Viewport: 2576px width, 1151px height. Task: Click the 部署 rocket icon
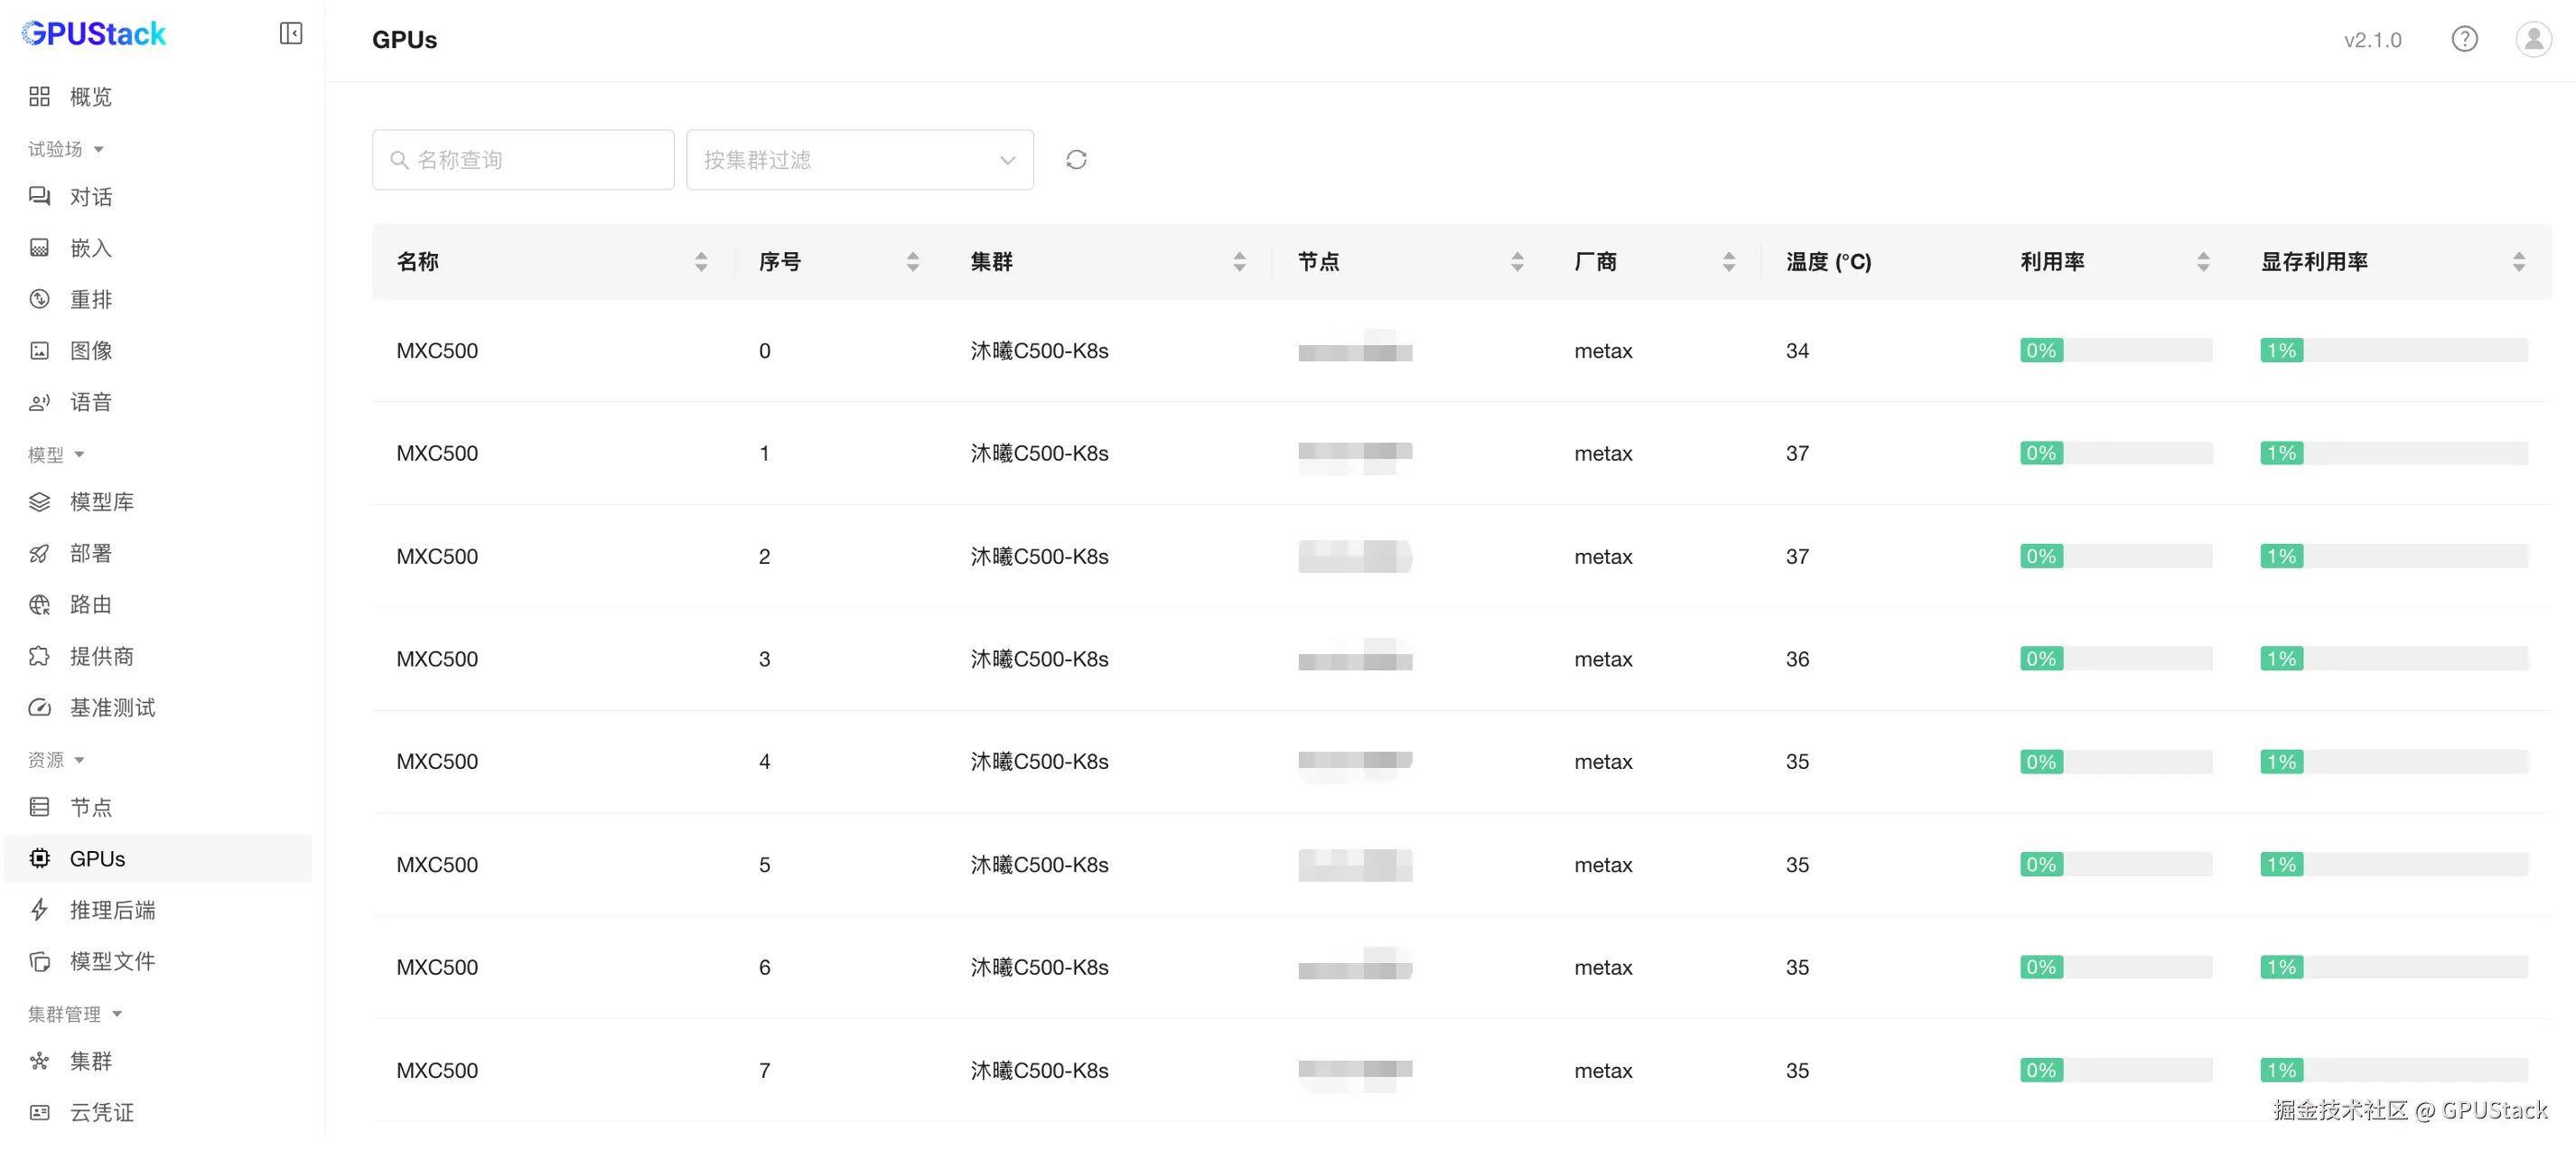click(40, 554)
